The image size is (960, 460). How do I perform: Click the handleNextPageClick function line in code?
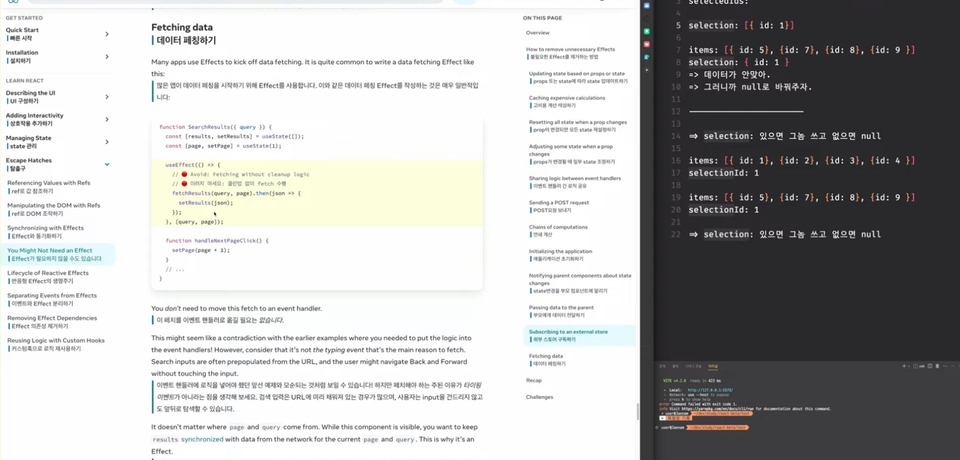217,241
